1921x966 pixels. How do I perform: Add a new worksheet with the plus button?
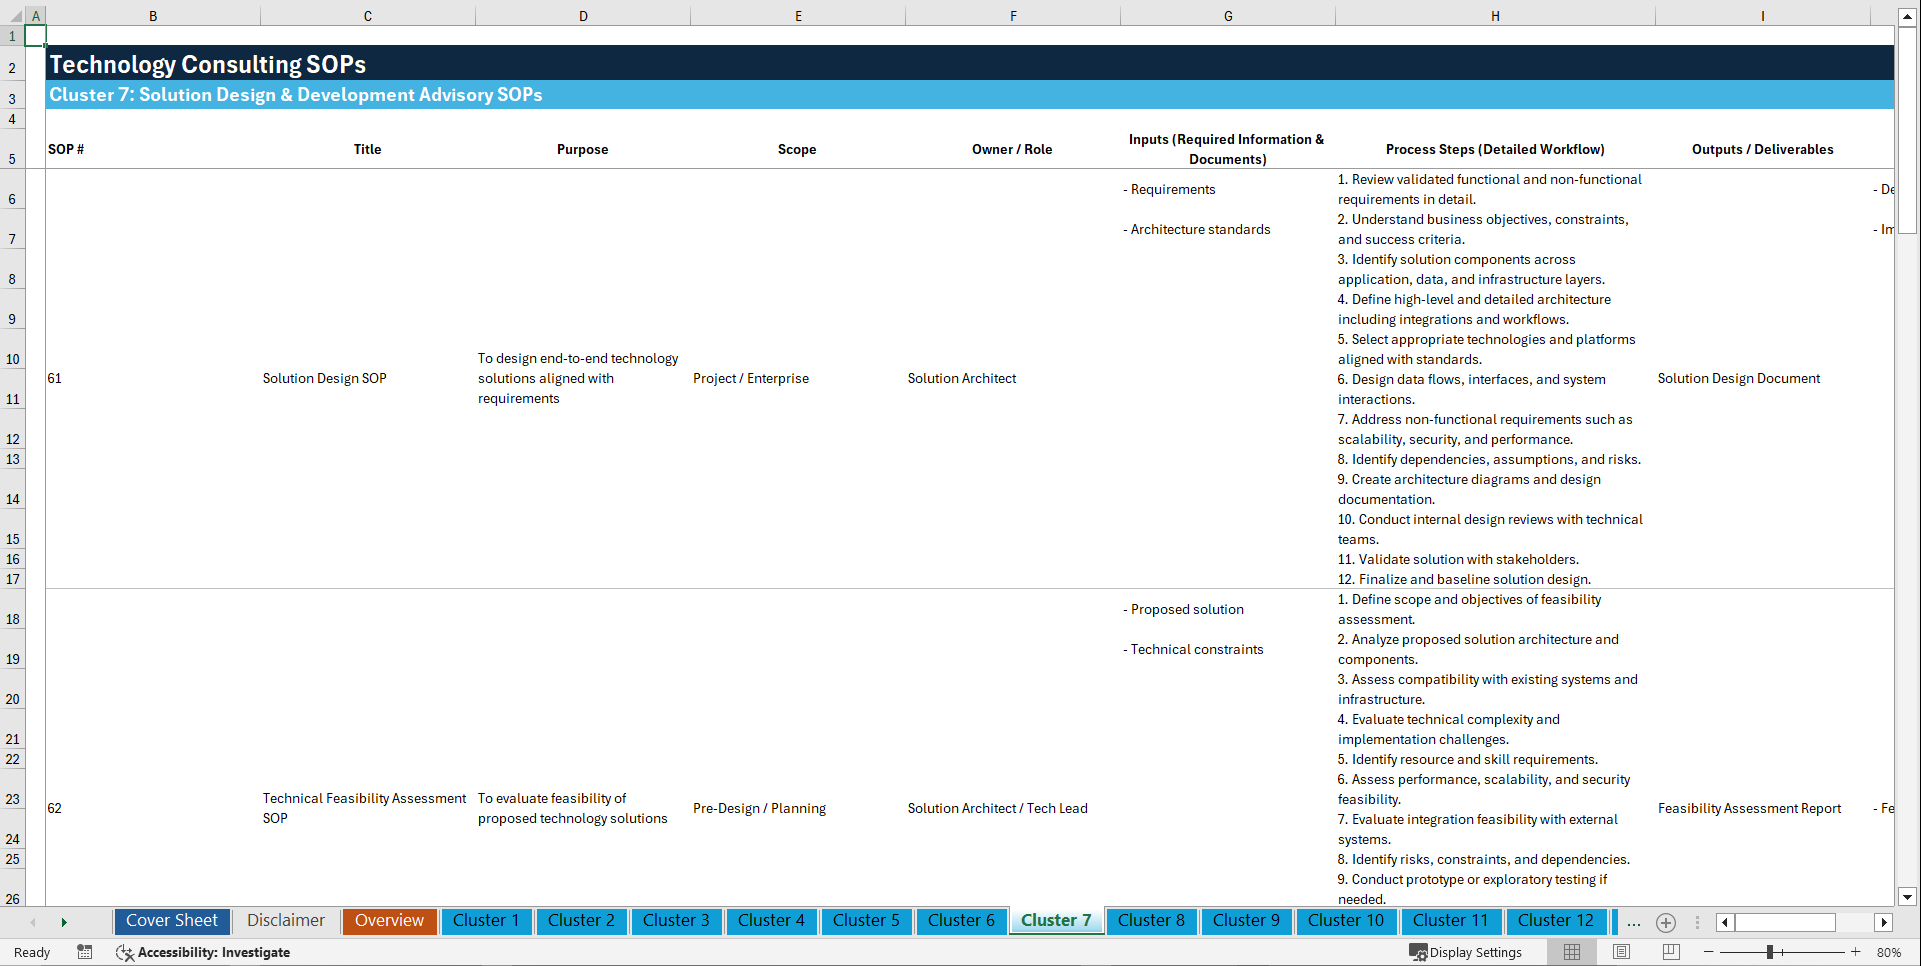coord(1666,923)
